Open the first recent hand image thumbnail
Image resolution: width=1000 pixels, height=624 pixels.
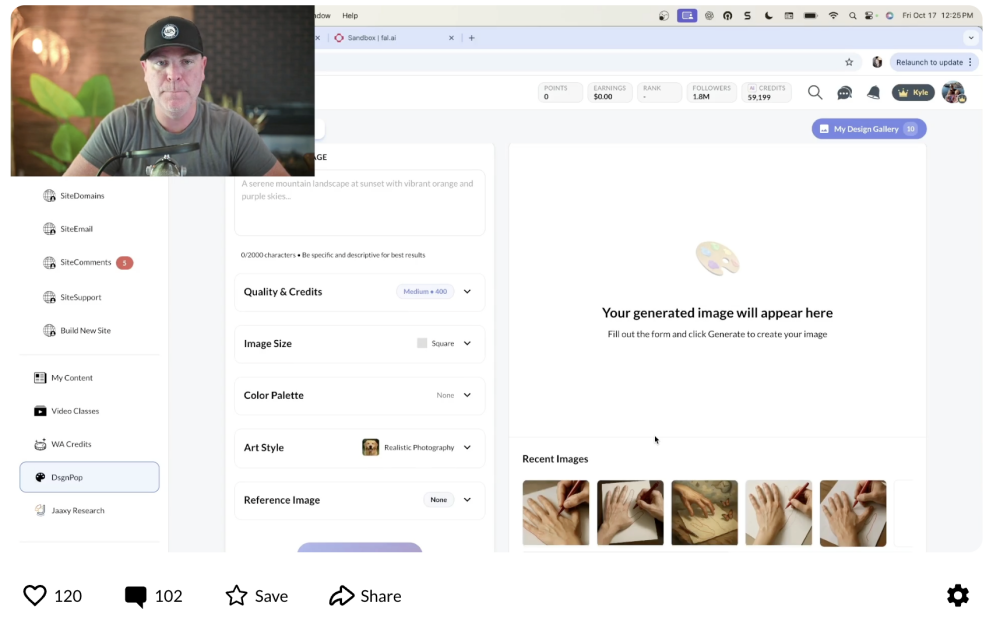[555, 513]
